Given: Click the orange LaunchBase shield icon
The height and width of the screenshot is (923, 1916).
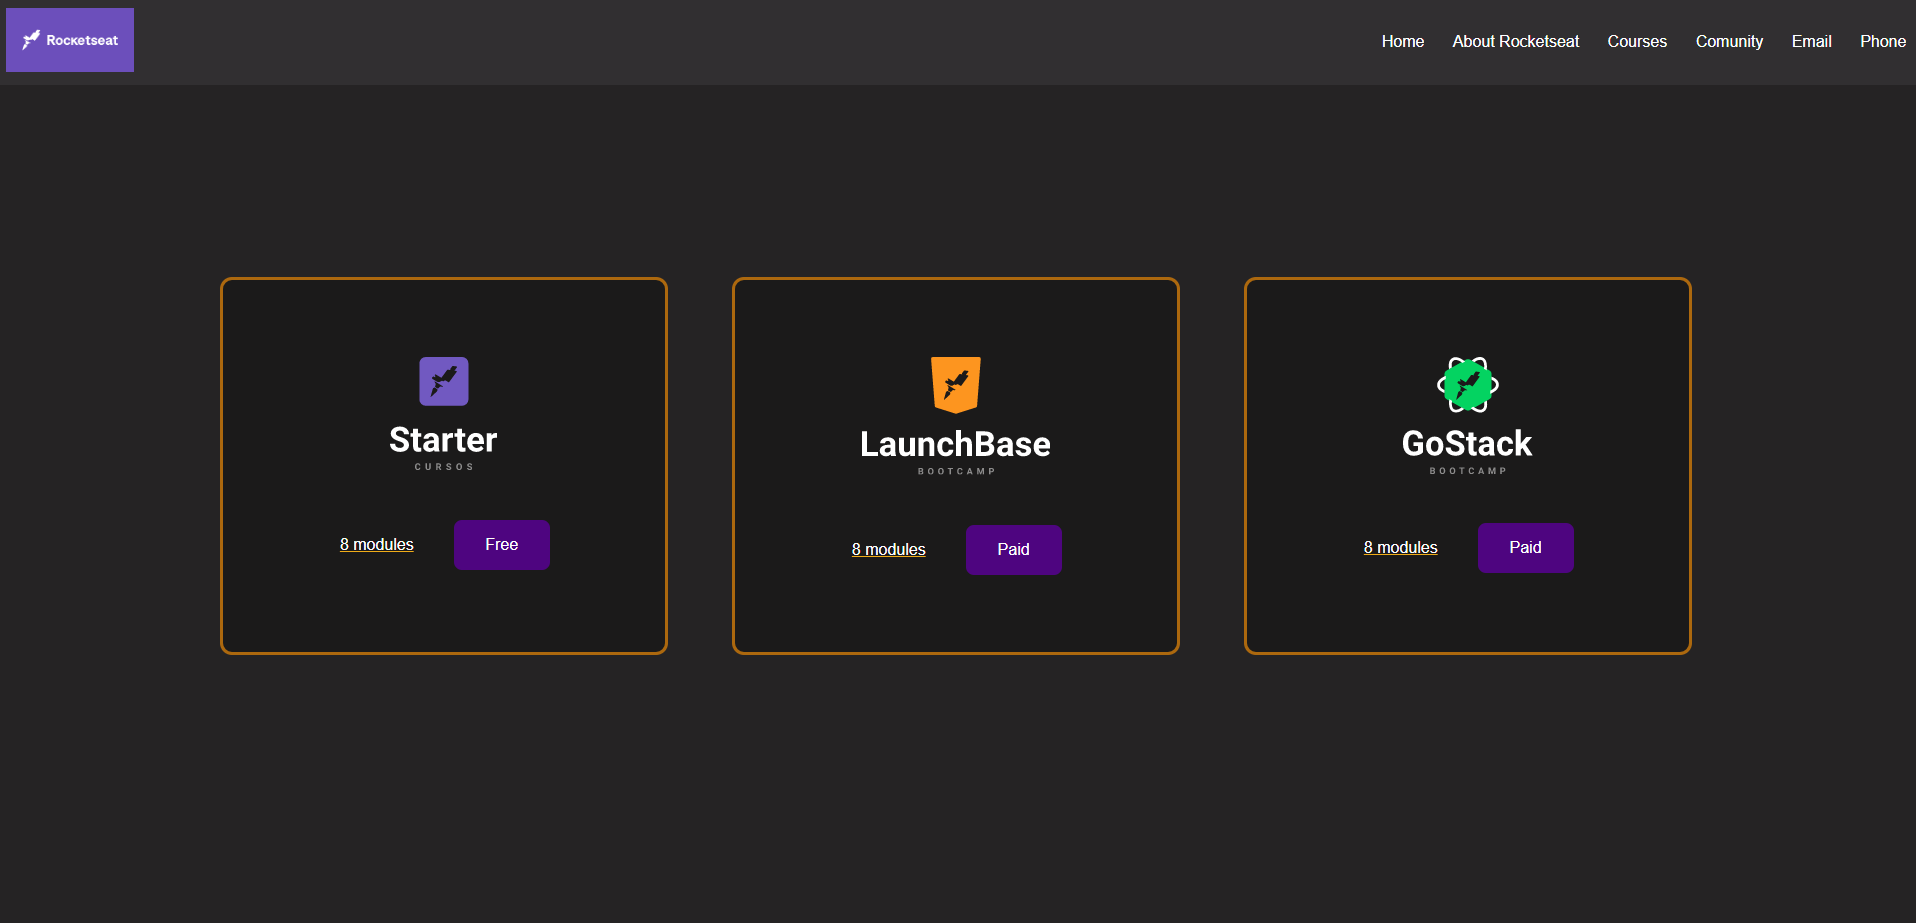Looking at the screenshot, I should pyautogui.click(x=955, y=384).
